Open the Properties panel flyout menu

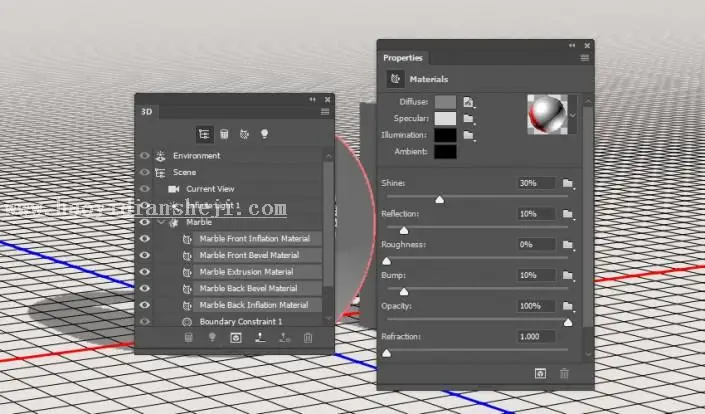click(585, 58)
